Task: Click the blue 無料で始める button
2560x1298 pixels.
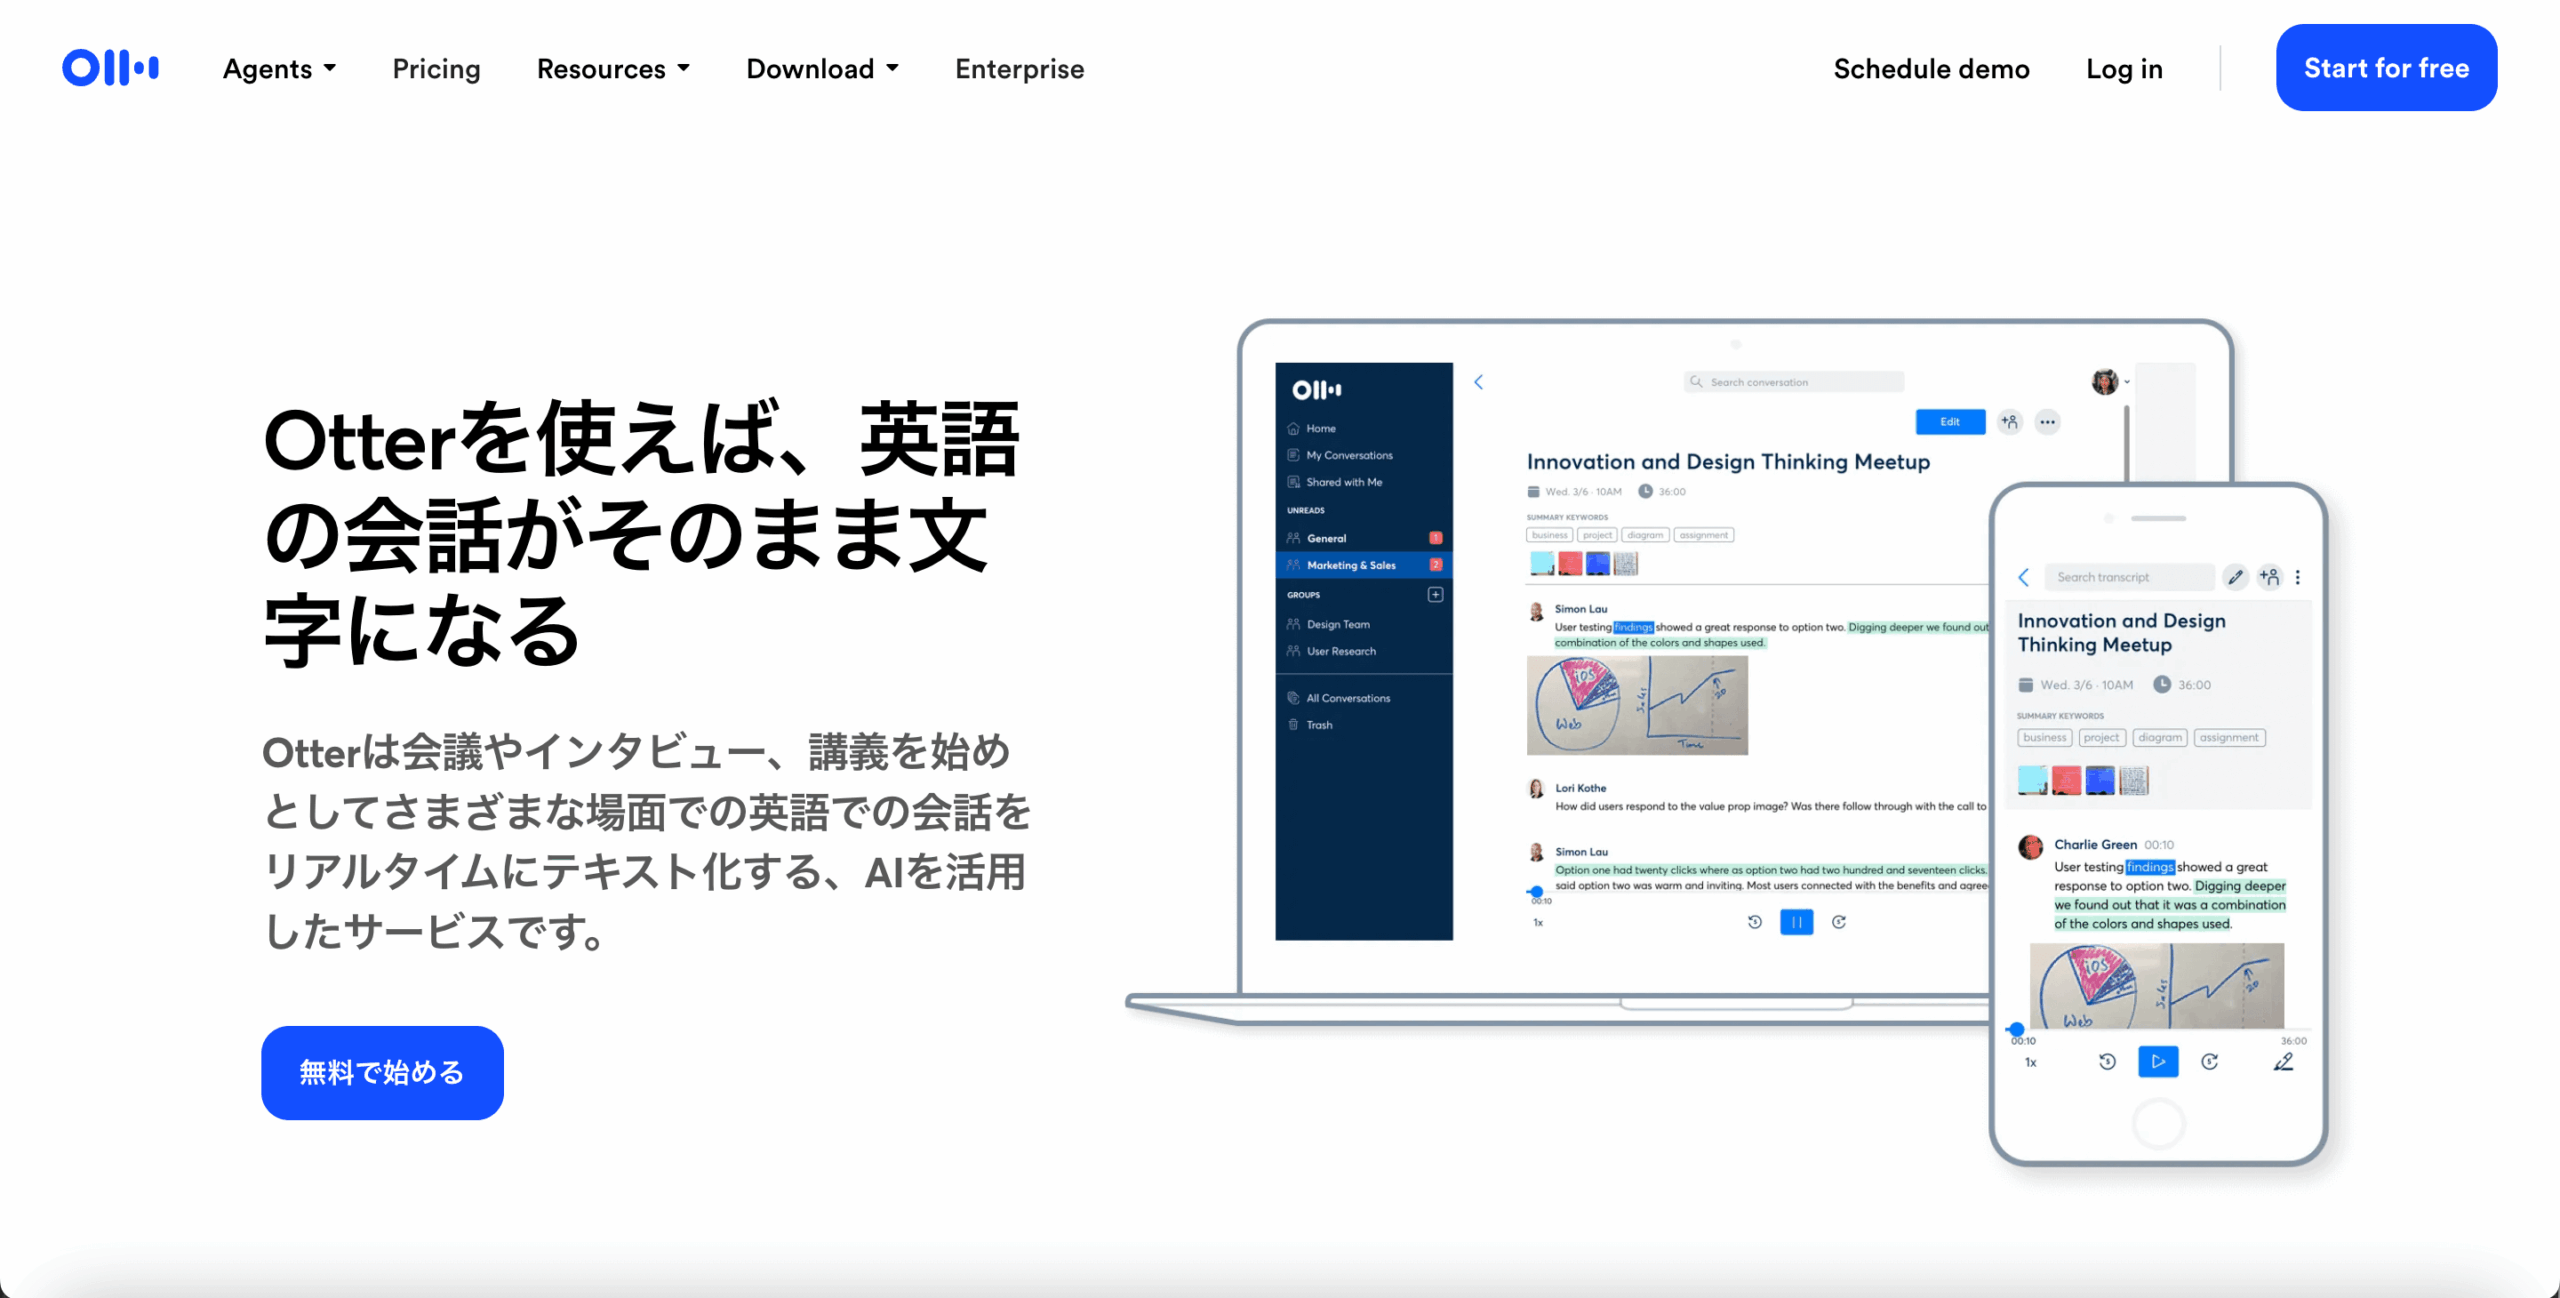Action: (382, 1072)
